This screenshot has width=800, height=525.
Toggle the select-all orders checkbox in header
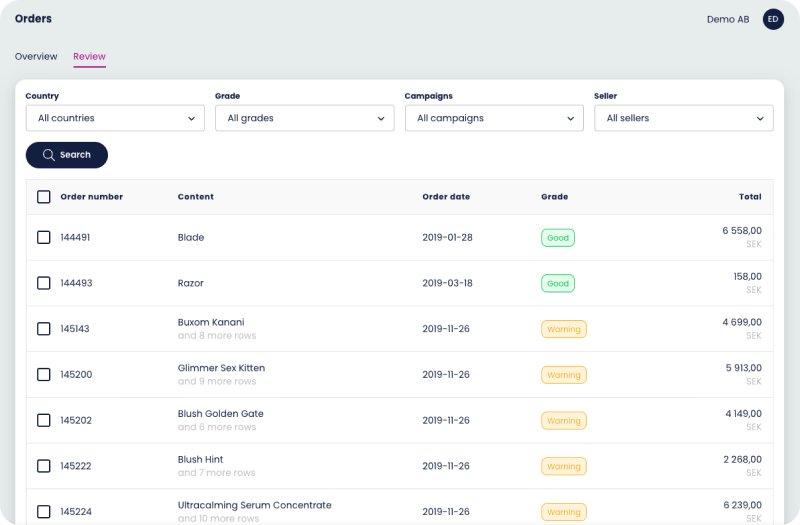[x=44, y=197]
